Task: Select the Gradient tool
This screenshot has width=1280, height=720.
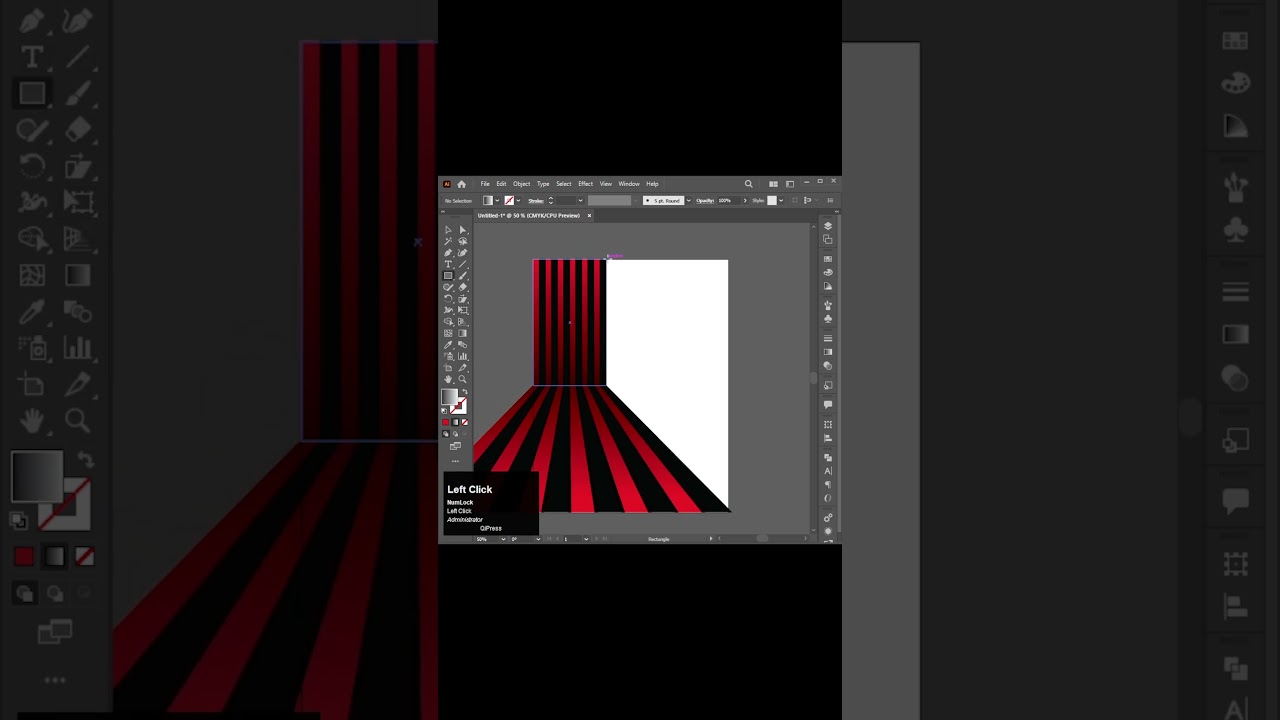Action: 463,333
